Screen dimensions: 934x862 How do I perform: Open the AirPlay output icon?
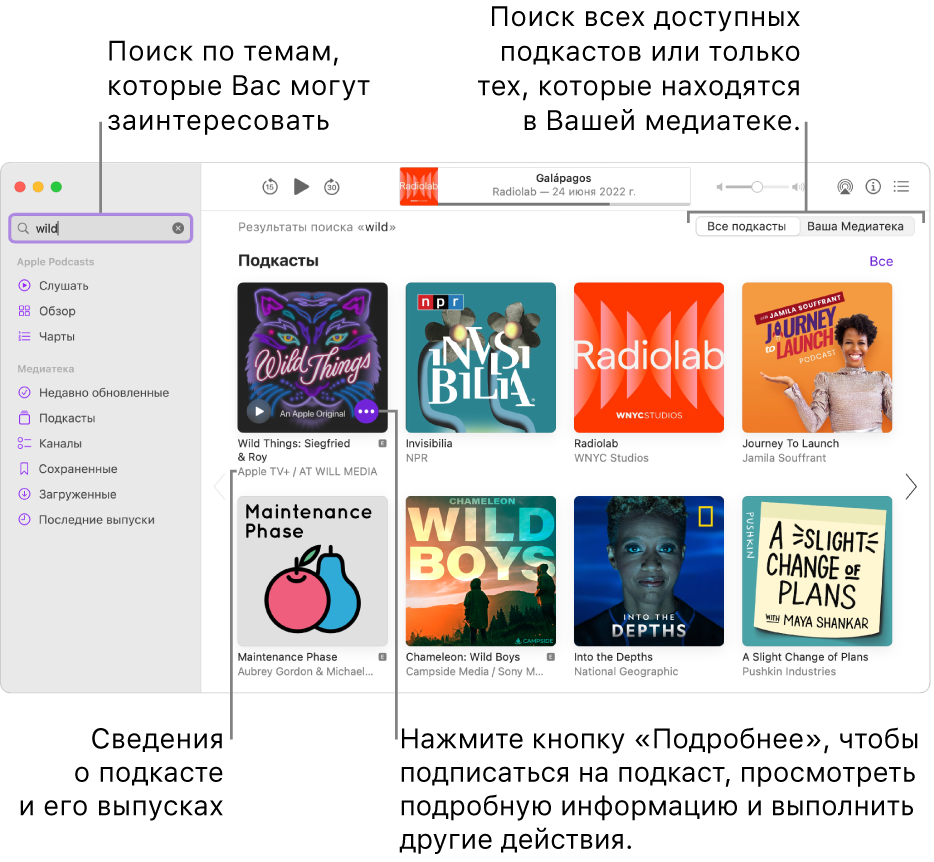[x=845, y=187]
